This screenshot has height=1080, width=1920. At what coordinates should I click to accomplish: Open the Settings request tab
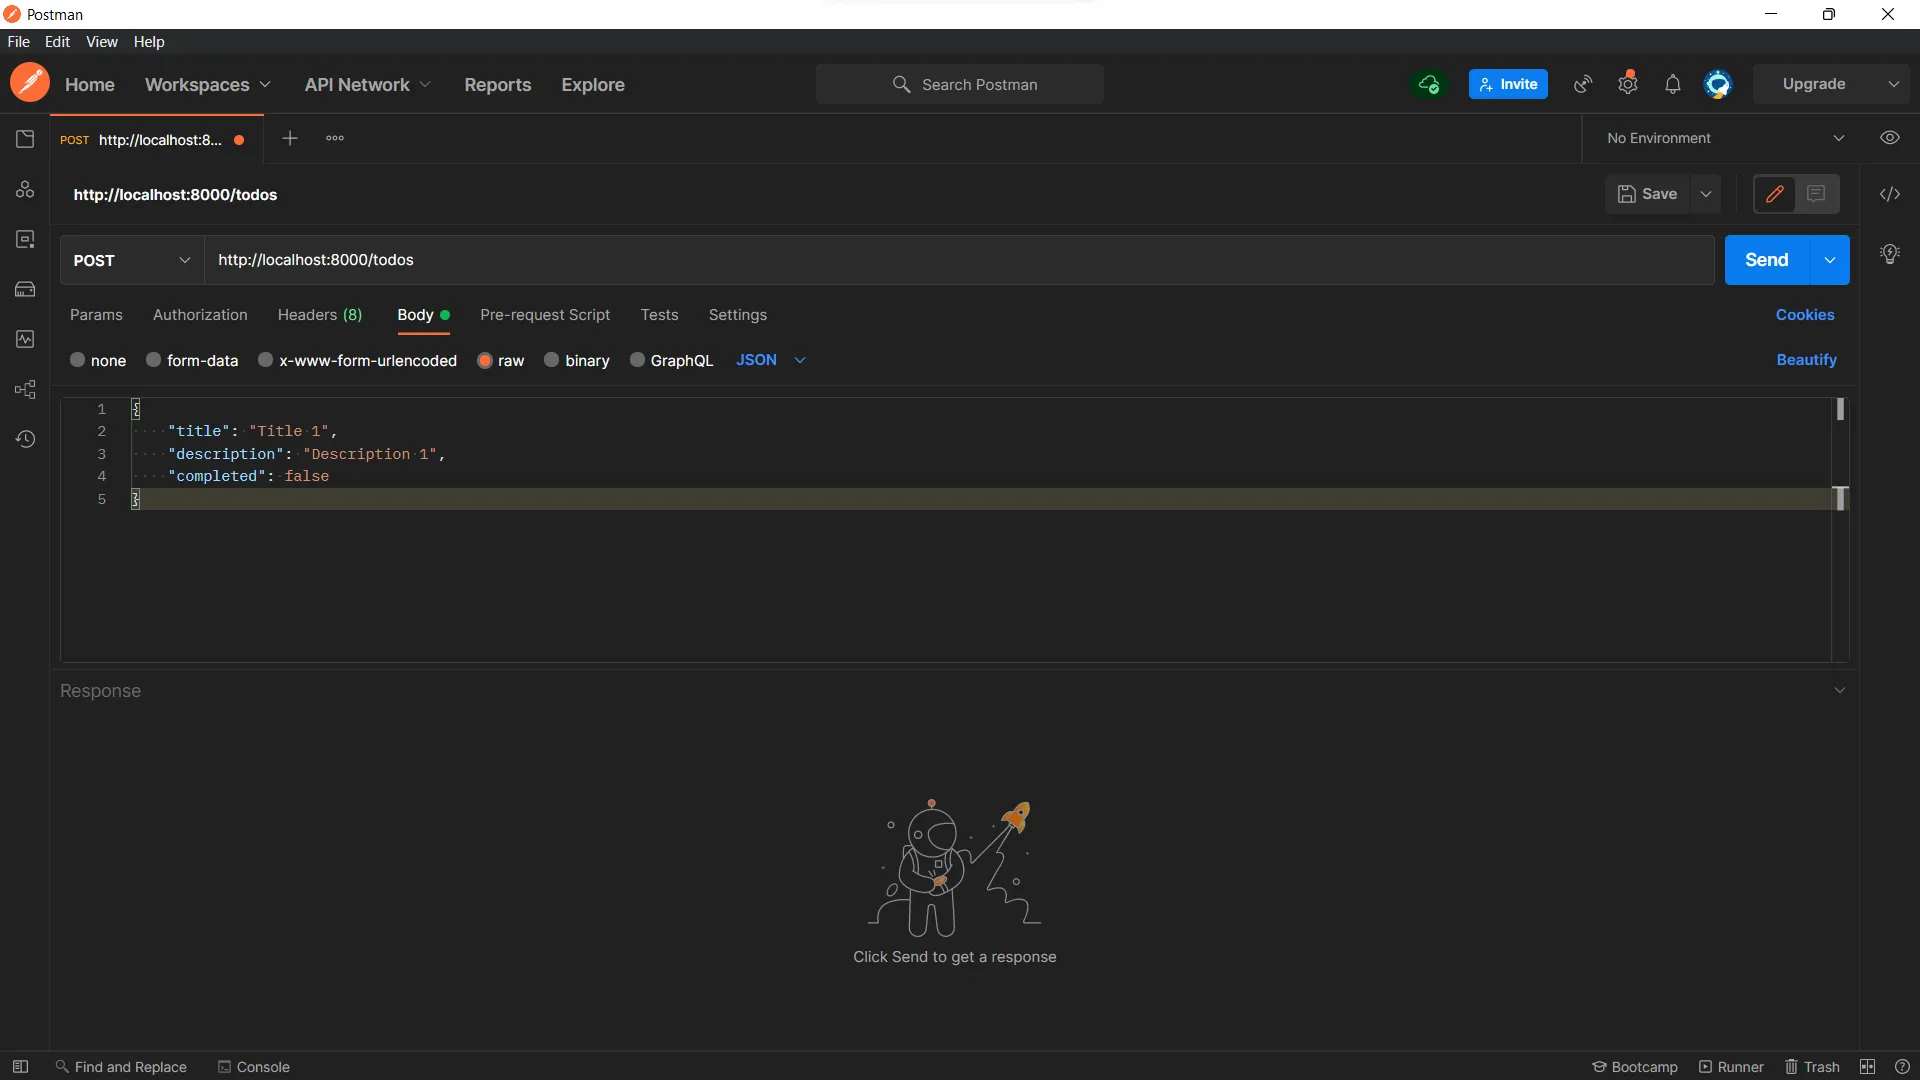click(738, 315)
